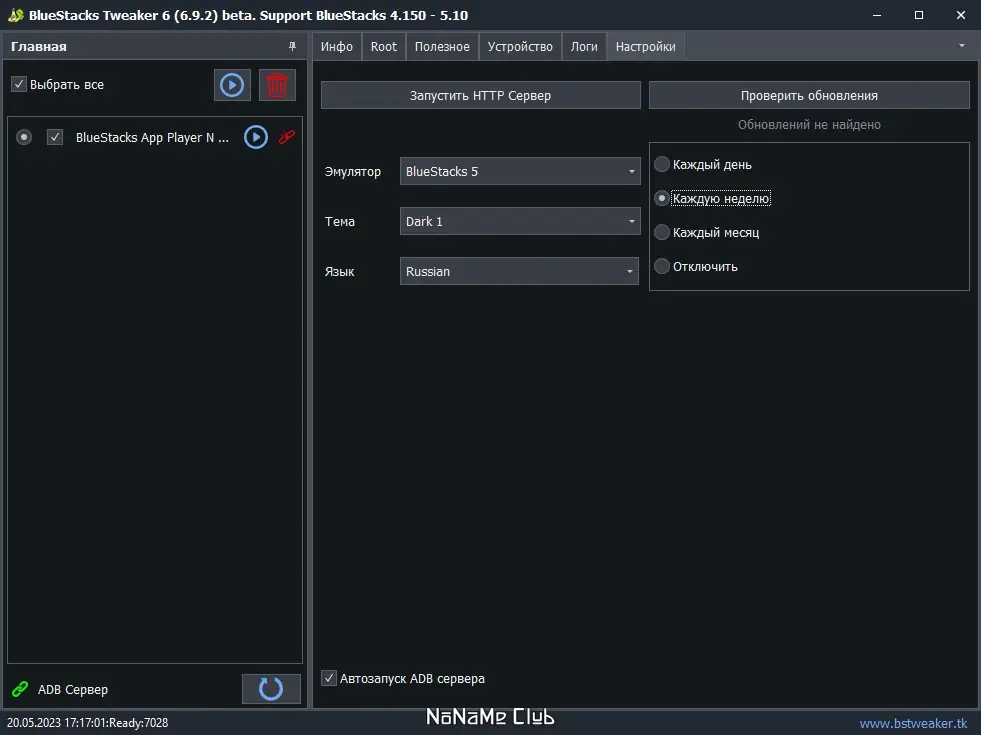981x735 pixels.
Task: Switch to the Root tab
Action: click(384, 47)
